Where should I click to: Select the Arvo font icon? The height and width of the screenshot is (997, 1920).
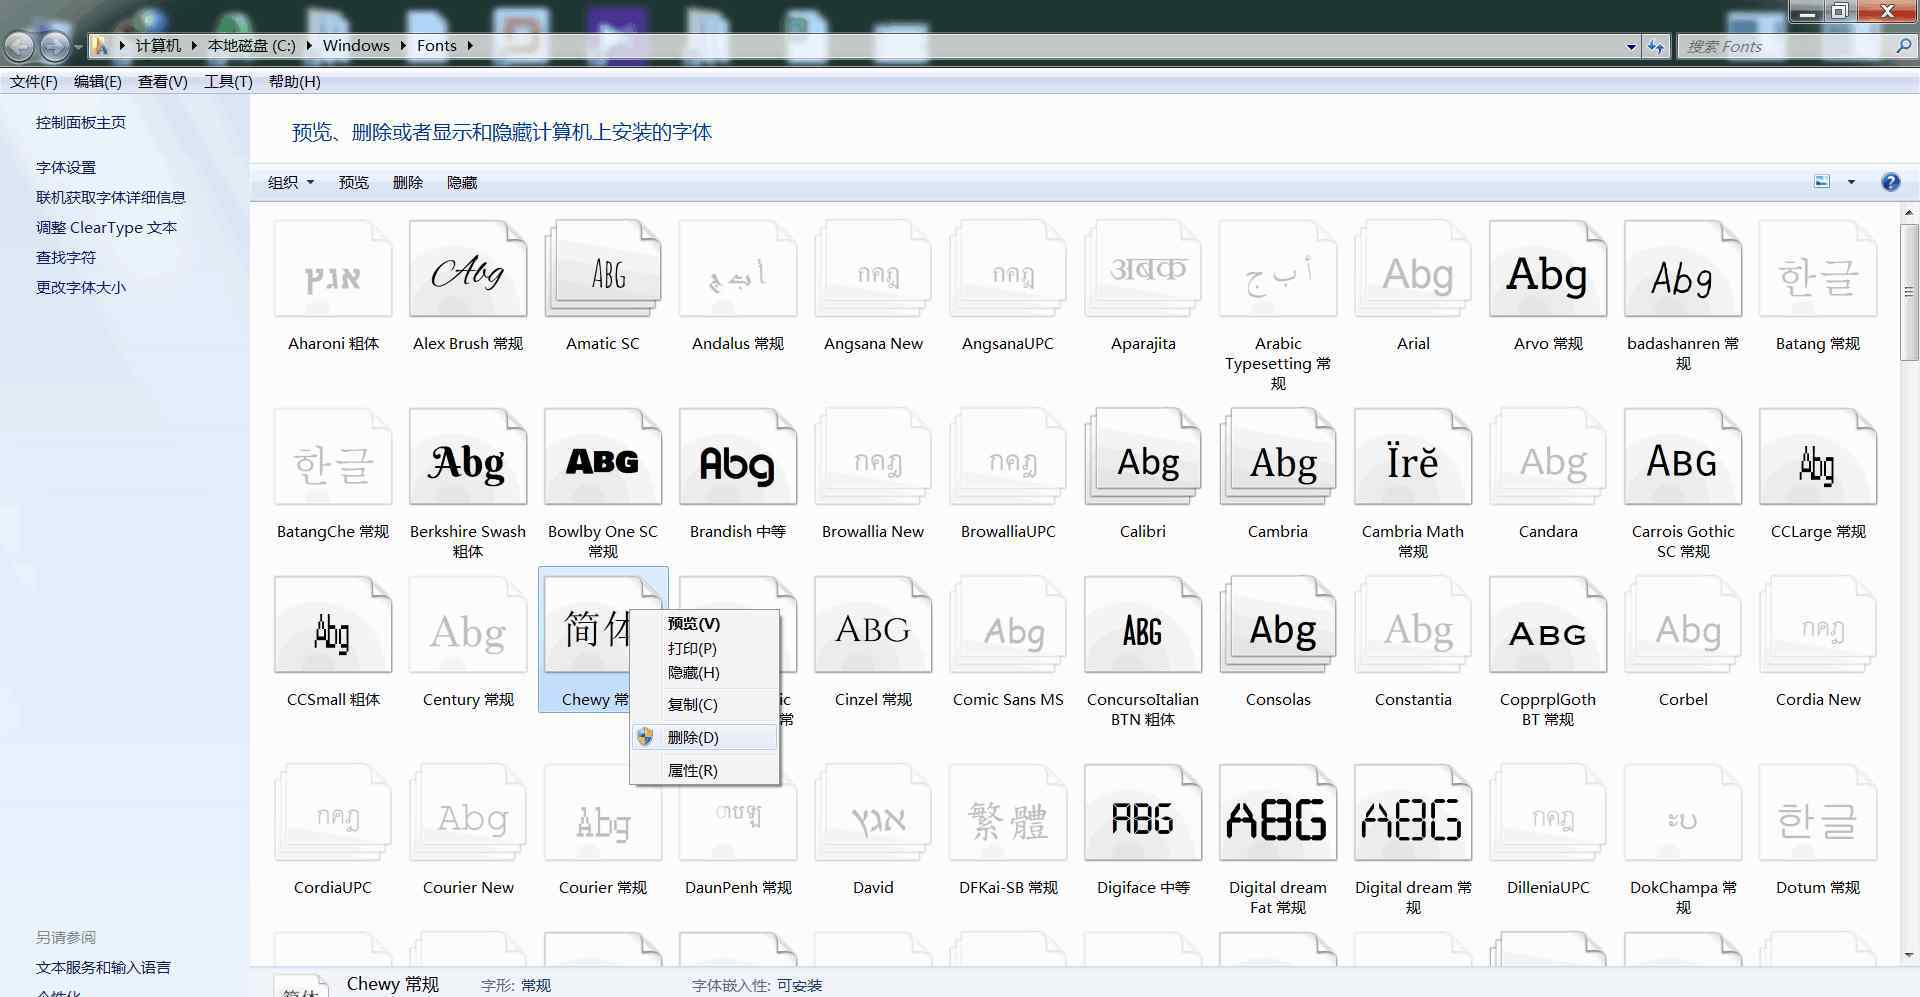pos(1548,270)
